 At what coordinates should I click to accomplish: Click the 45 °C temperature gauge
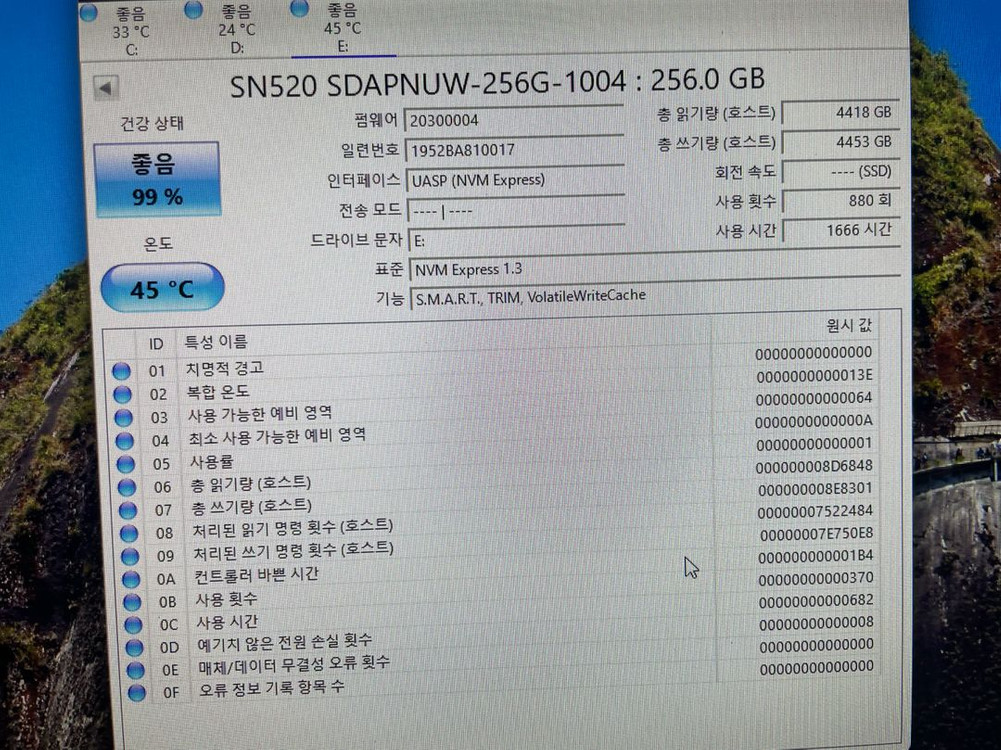tap(162, 288)
